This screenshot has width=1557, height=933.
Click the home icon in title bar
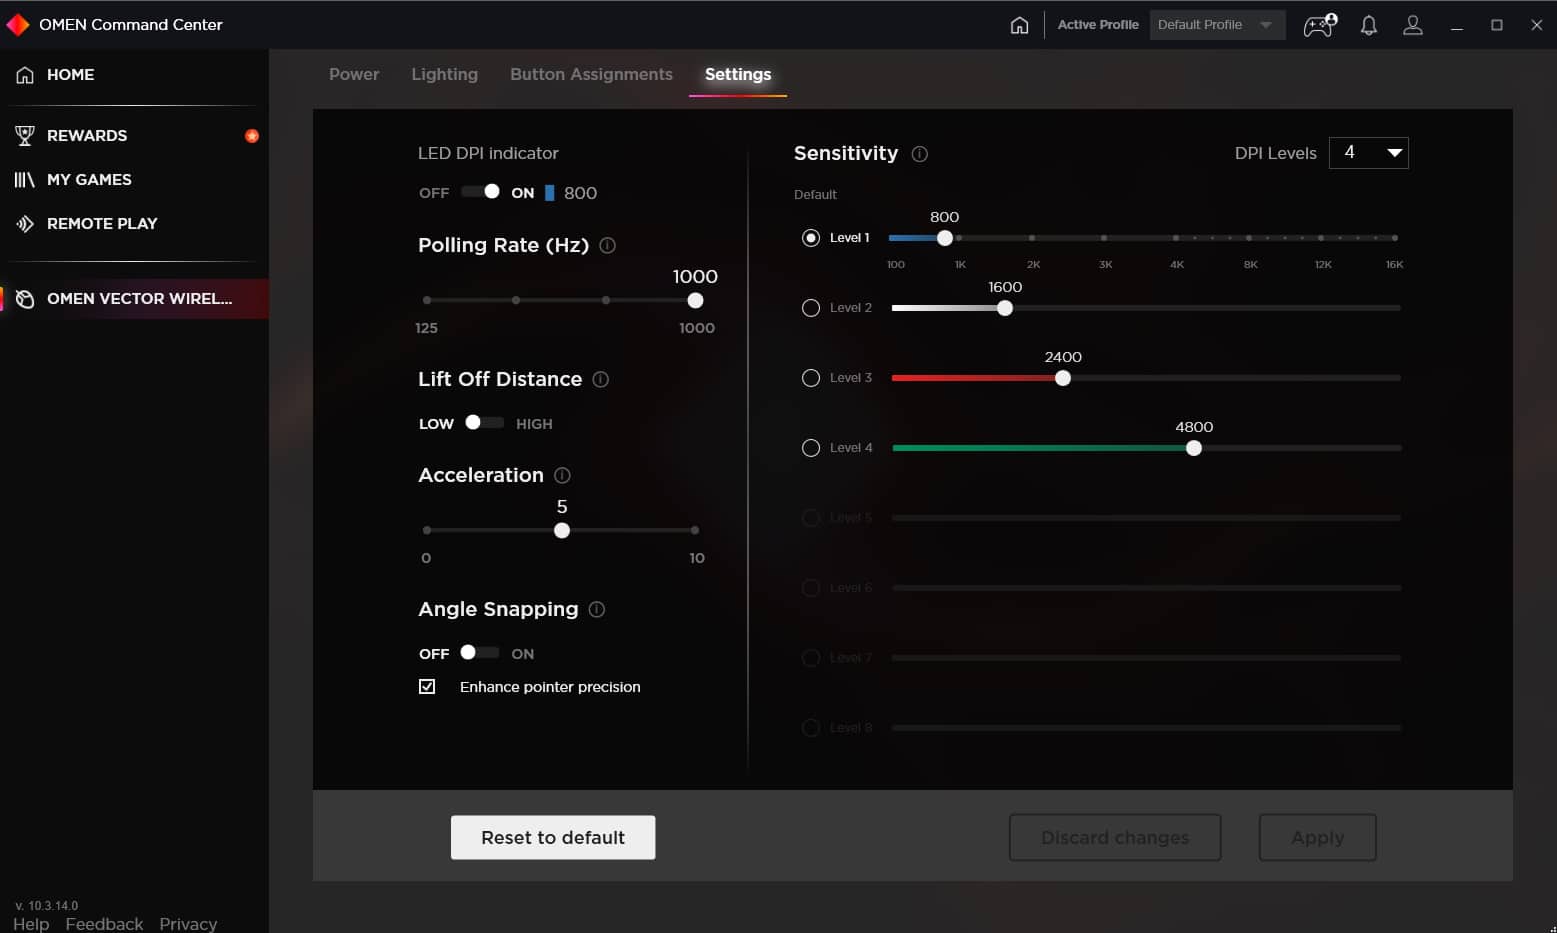point(1019,25)
